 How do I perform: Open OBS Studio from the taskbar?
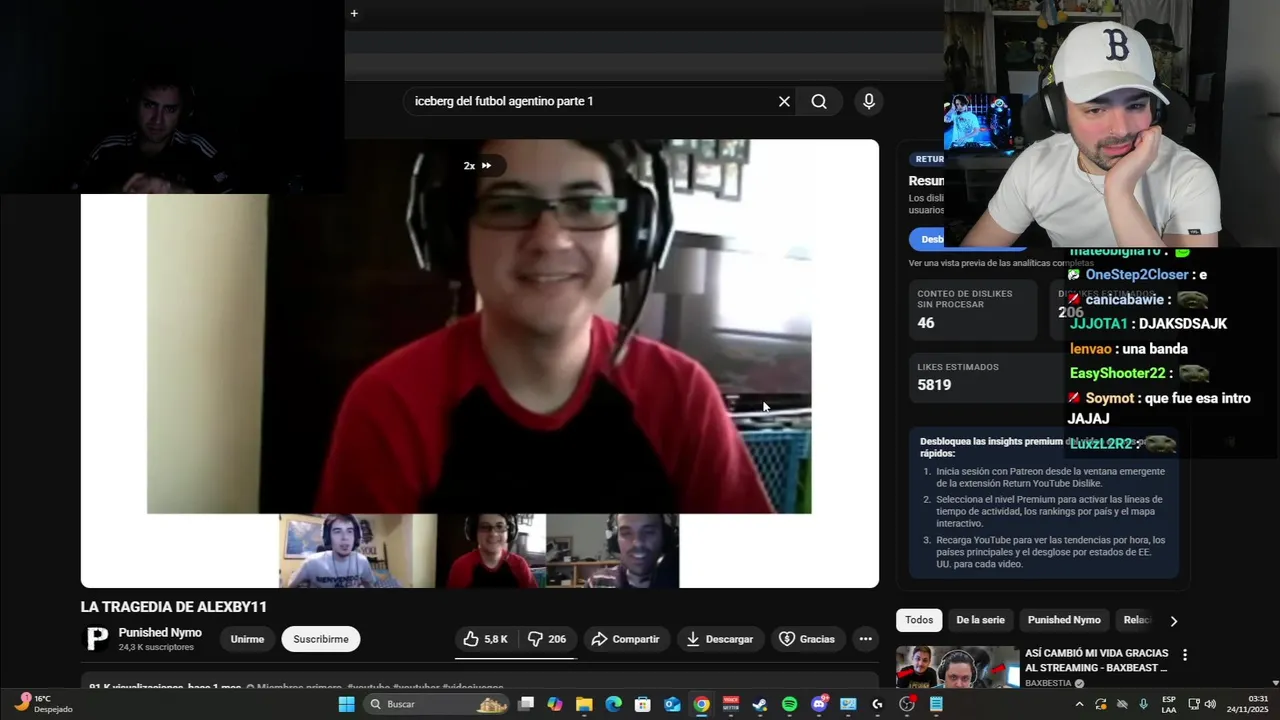(907, 704)
